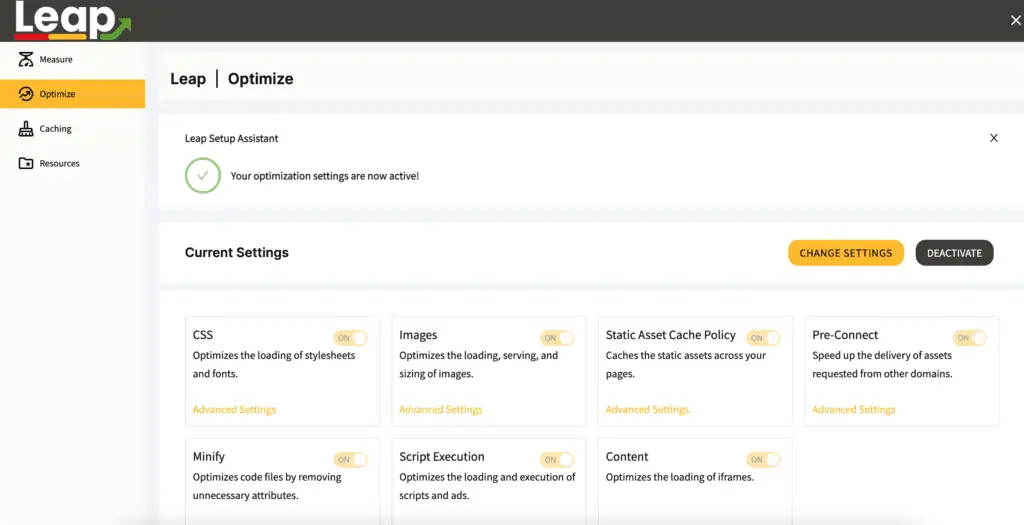The width and height of the screenshot is (1024, 525).
Task: Select the Optimize menu item
Action: [x=72, y=94]
